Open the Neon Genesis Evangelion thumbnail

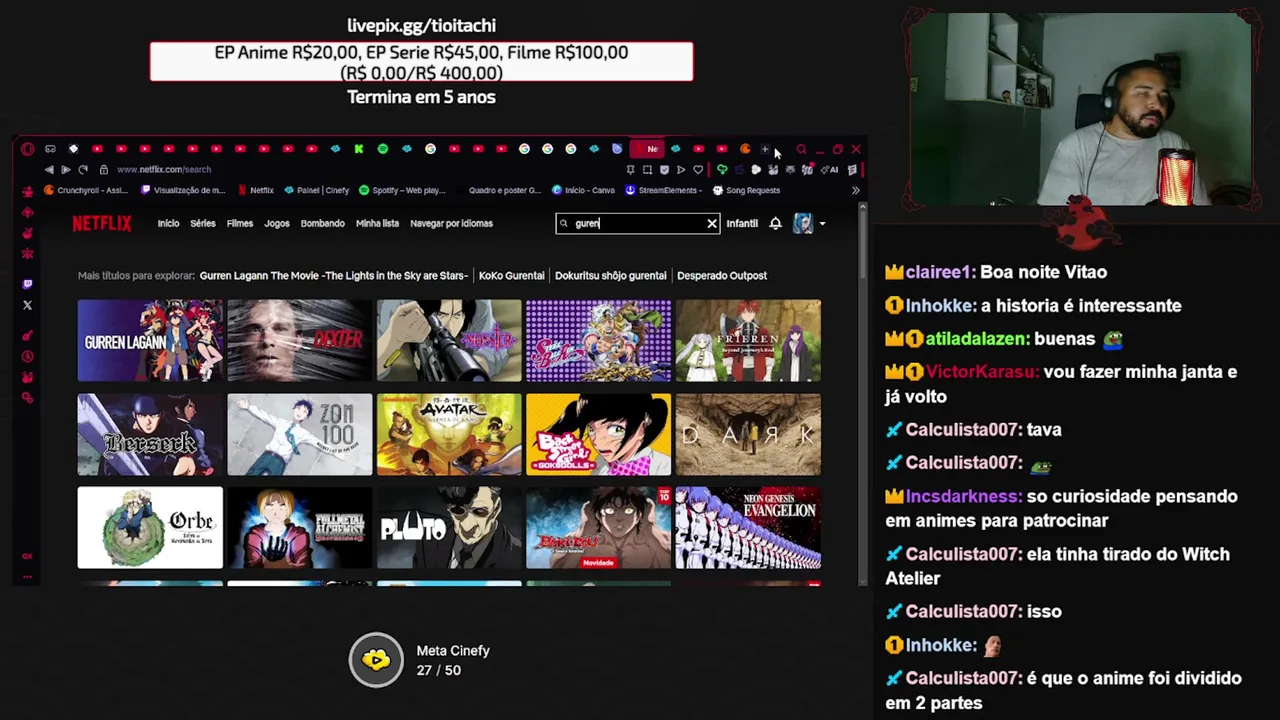[x=748, y=528]
